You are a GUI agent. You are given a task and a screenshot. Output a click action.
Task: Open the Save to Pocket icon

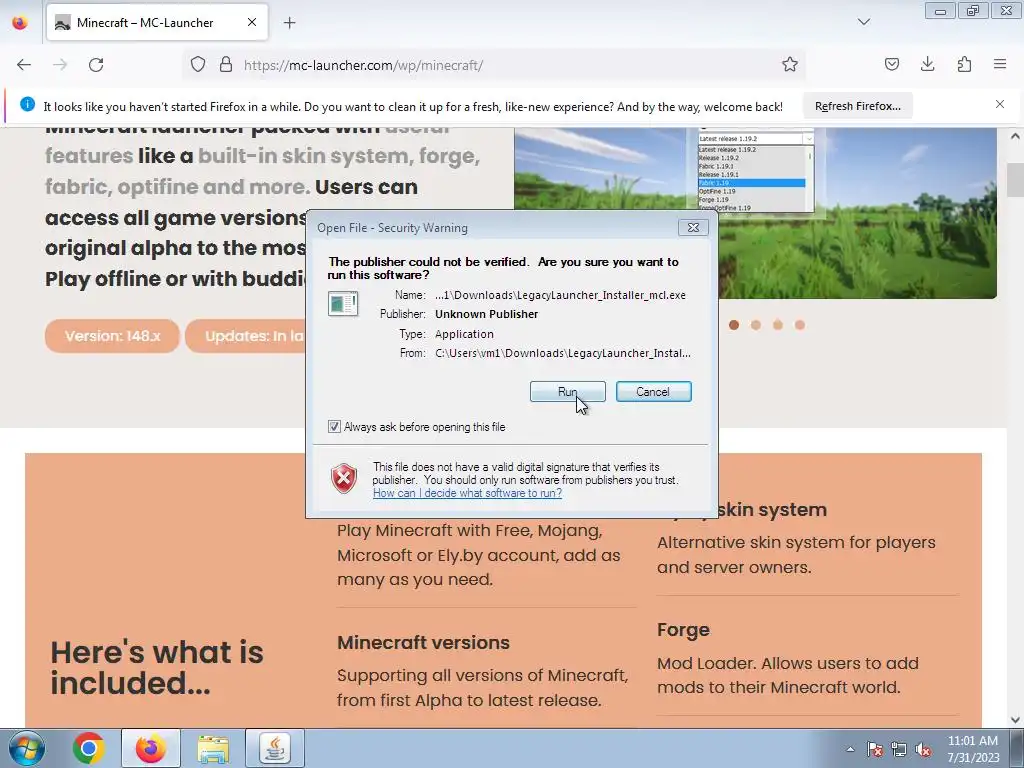click(891, 65)
